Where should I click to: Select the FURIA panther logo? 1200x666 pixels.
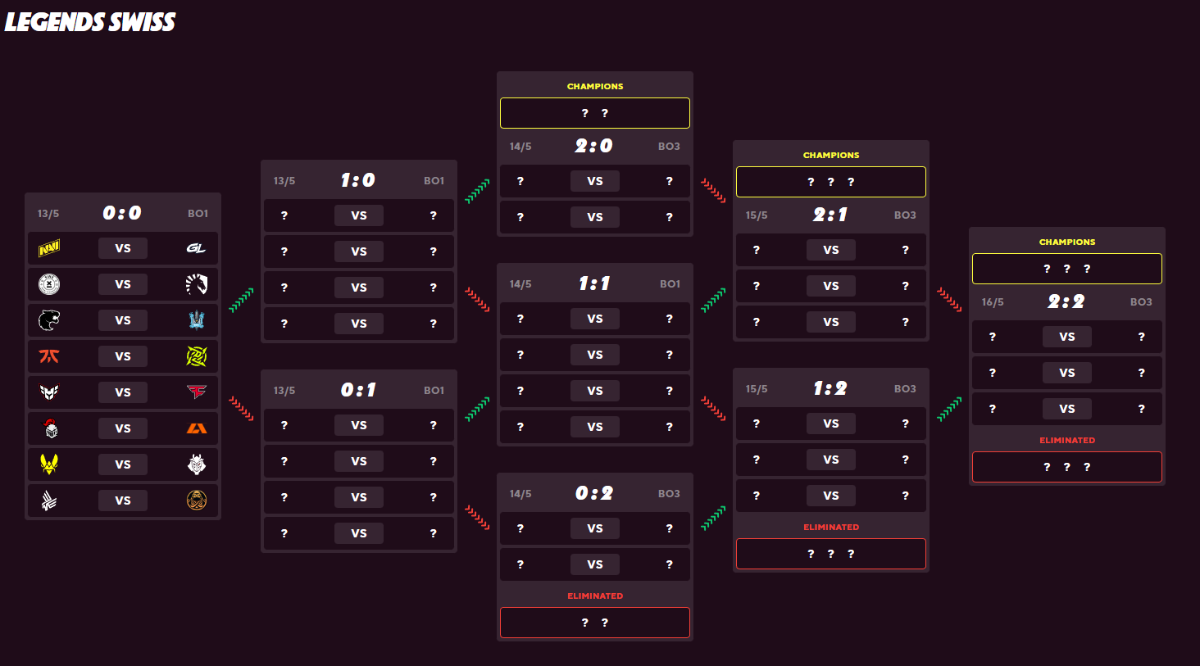pyautogui.click(x=47, y=321)
